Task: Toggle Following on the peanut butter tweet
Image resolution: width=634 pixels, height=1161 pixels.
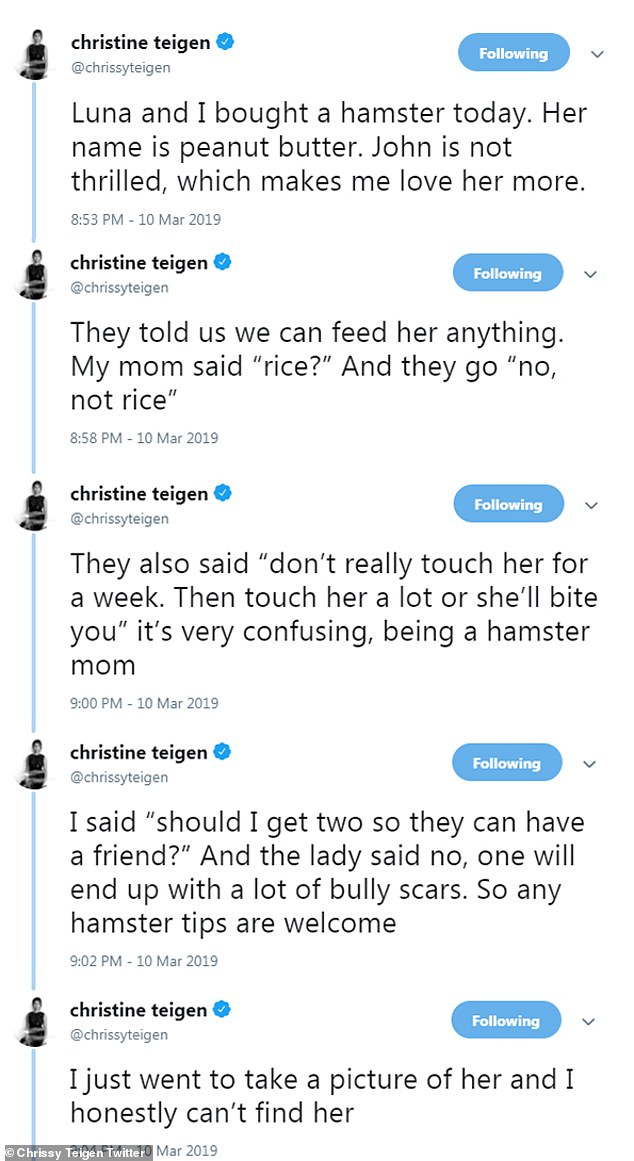Action: point(513,53)
